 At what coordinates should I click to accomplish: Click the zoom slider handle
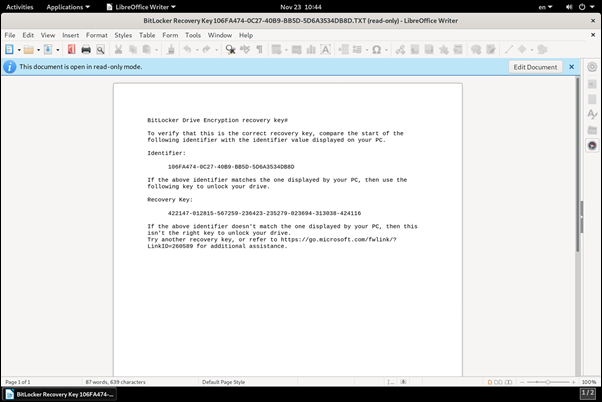[548, 382]
